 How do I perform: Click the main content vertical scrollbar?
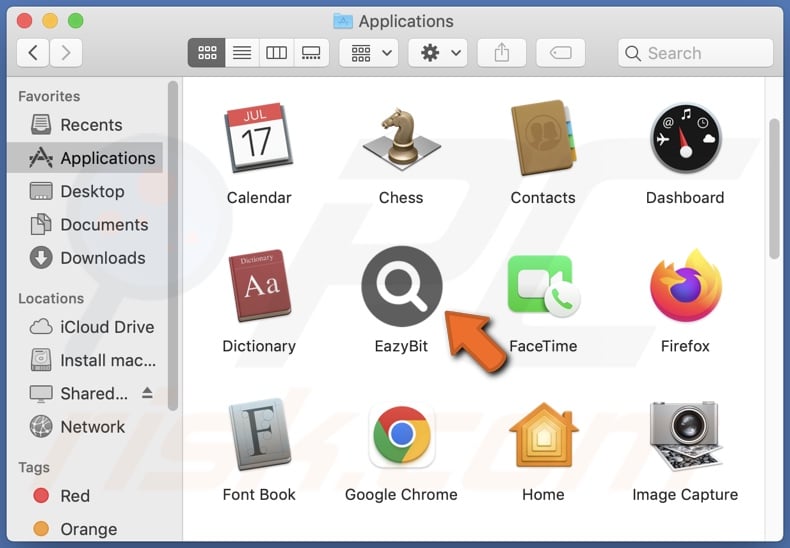[774, 189]
